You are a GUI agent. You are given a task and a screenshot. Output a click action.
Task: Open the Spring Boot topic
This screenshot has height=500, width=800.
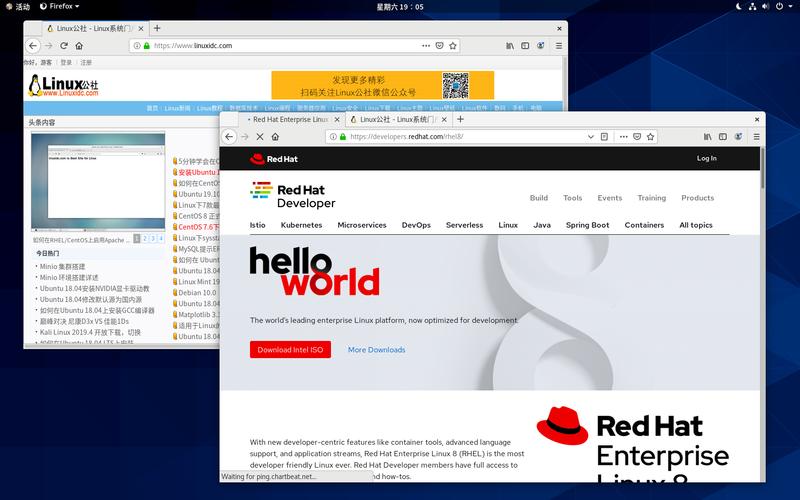587,224
